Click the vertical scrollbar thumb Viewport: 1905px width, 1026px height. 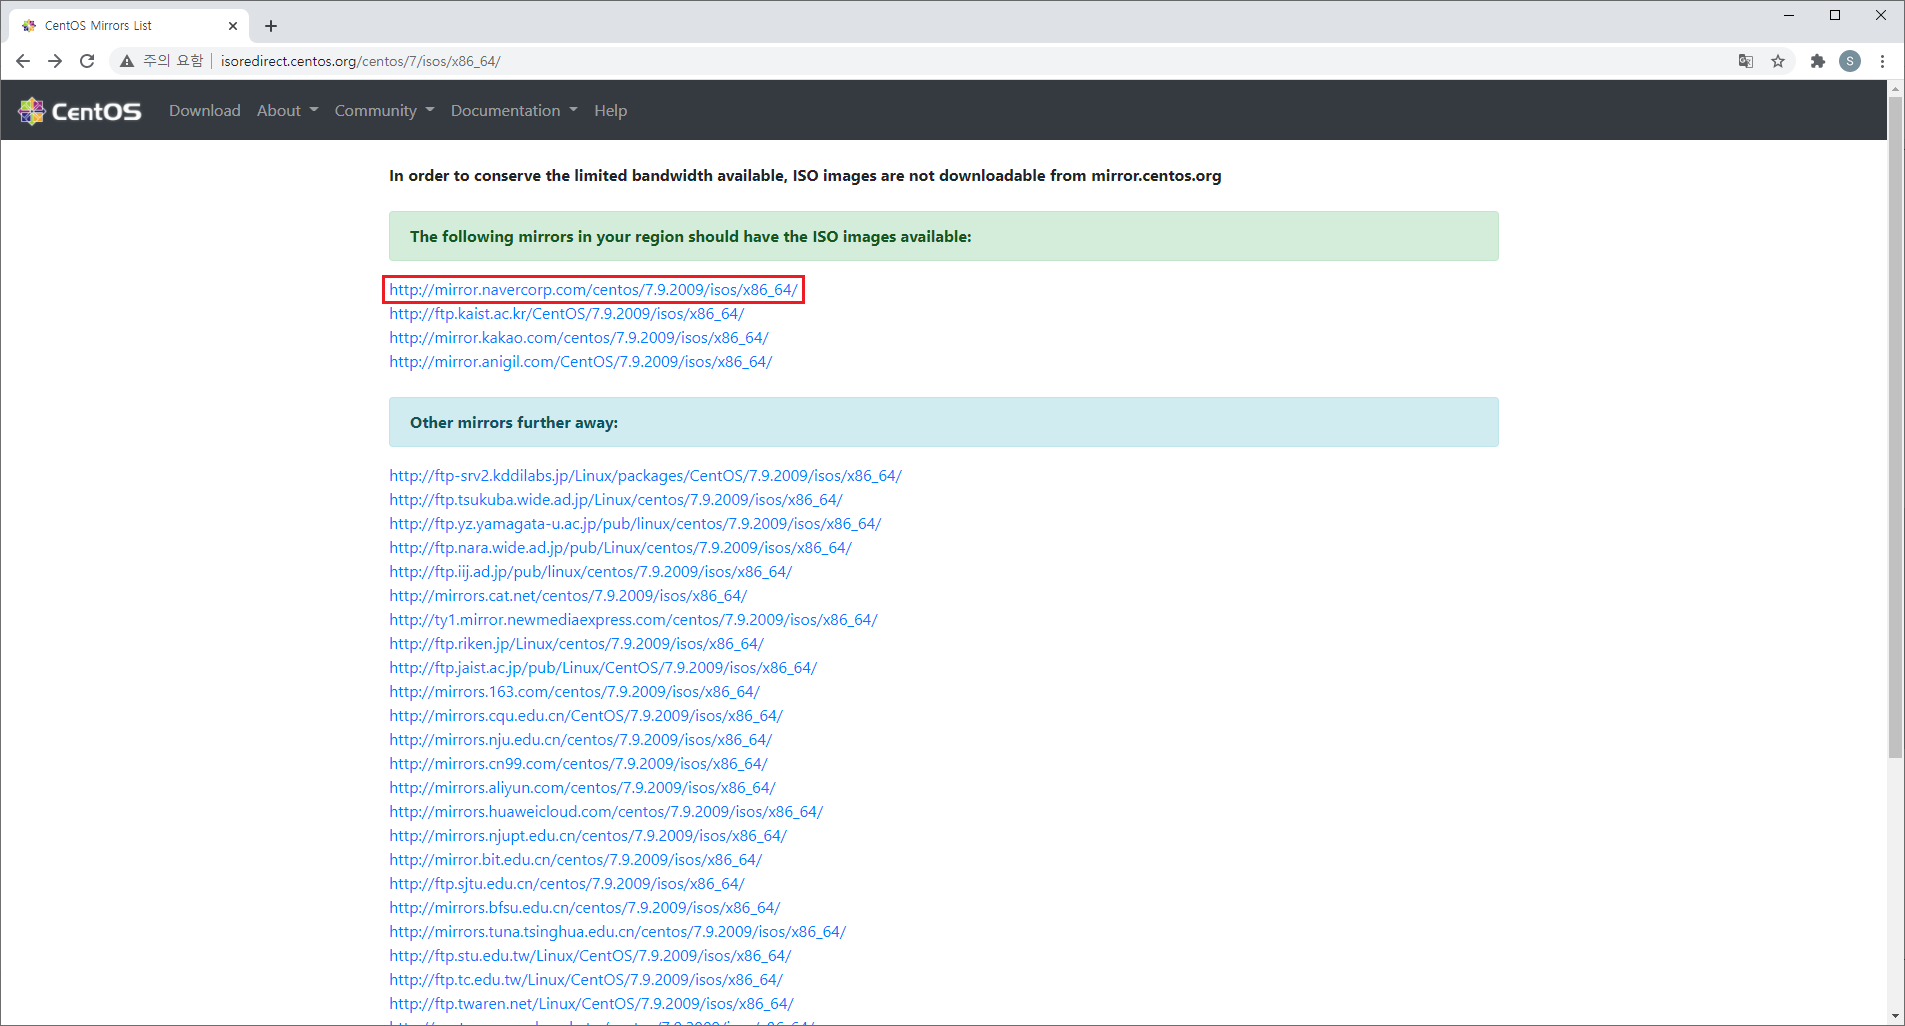[1895, 428]
